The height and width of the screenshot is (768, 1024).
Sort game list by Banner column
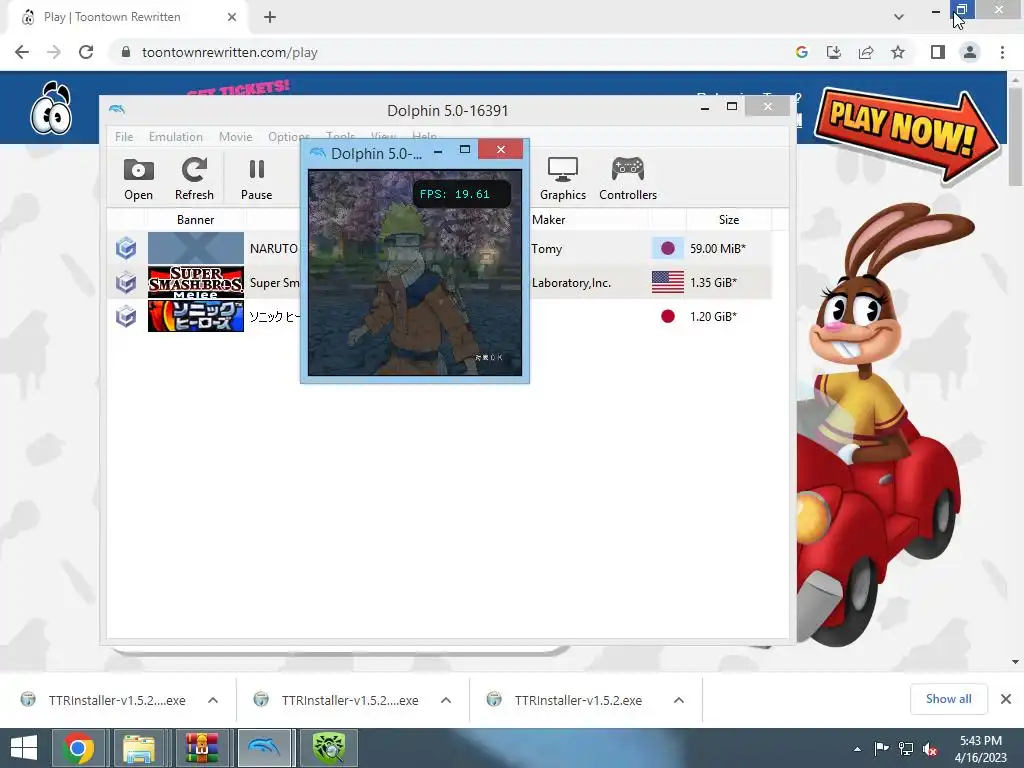click(x=195, y=219)
